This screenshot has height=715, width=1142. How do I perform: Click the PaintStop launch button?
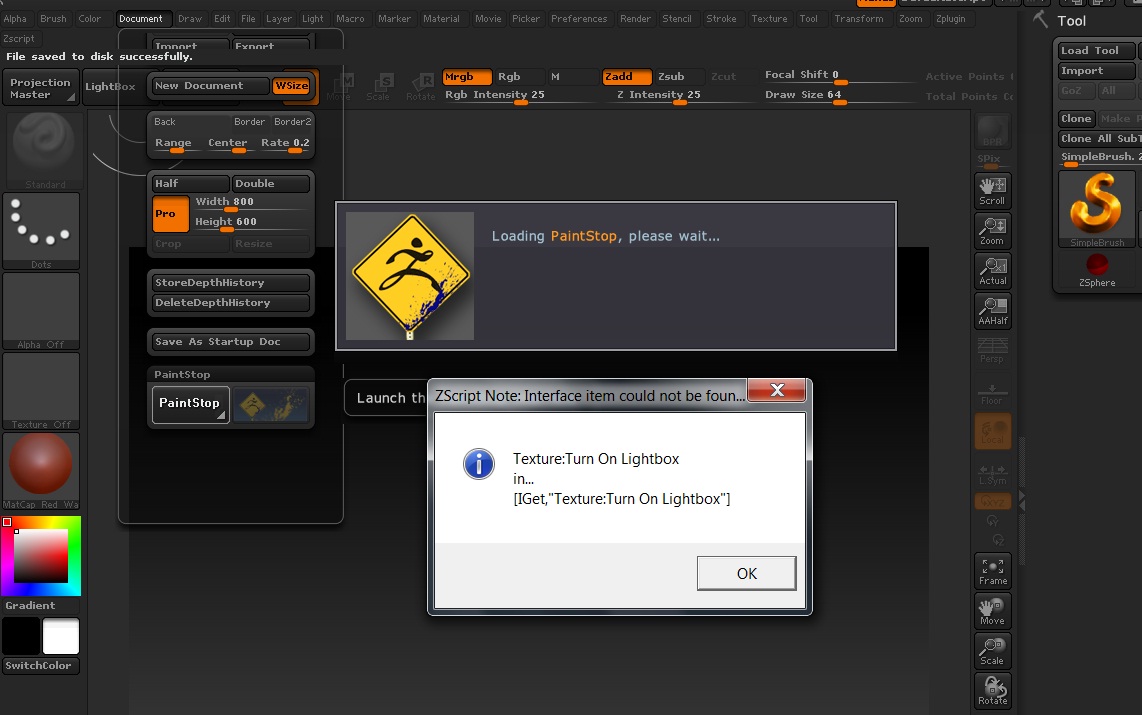190,404
